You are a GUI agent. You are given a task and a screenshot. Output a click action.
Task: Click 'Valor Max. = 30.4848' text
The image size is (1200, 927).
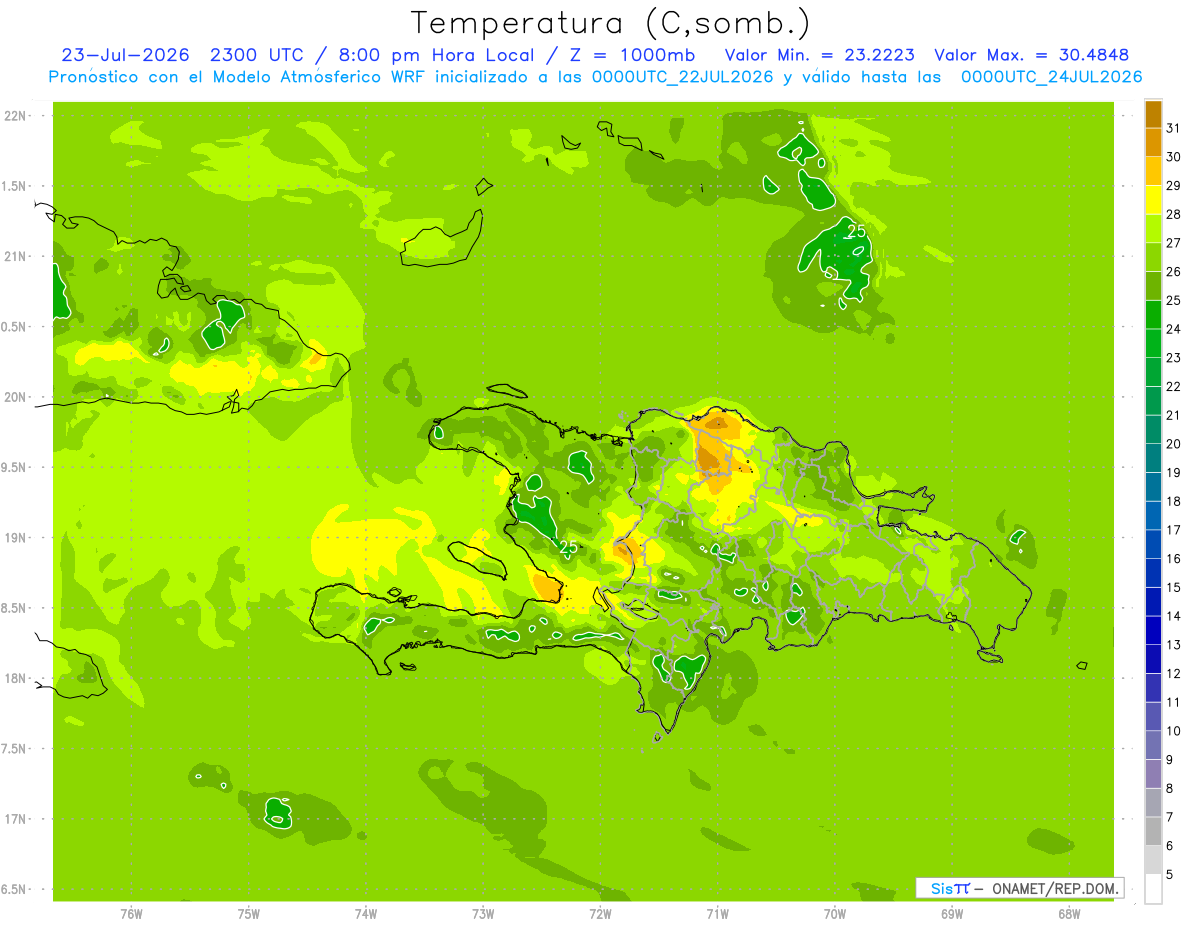tap(1031, 55)
